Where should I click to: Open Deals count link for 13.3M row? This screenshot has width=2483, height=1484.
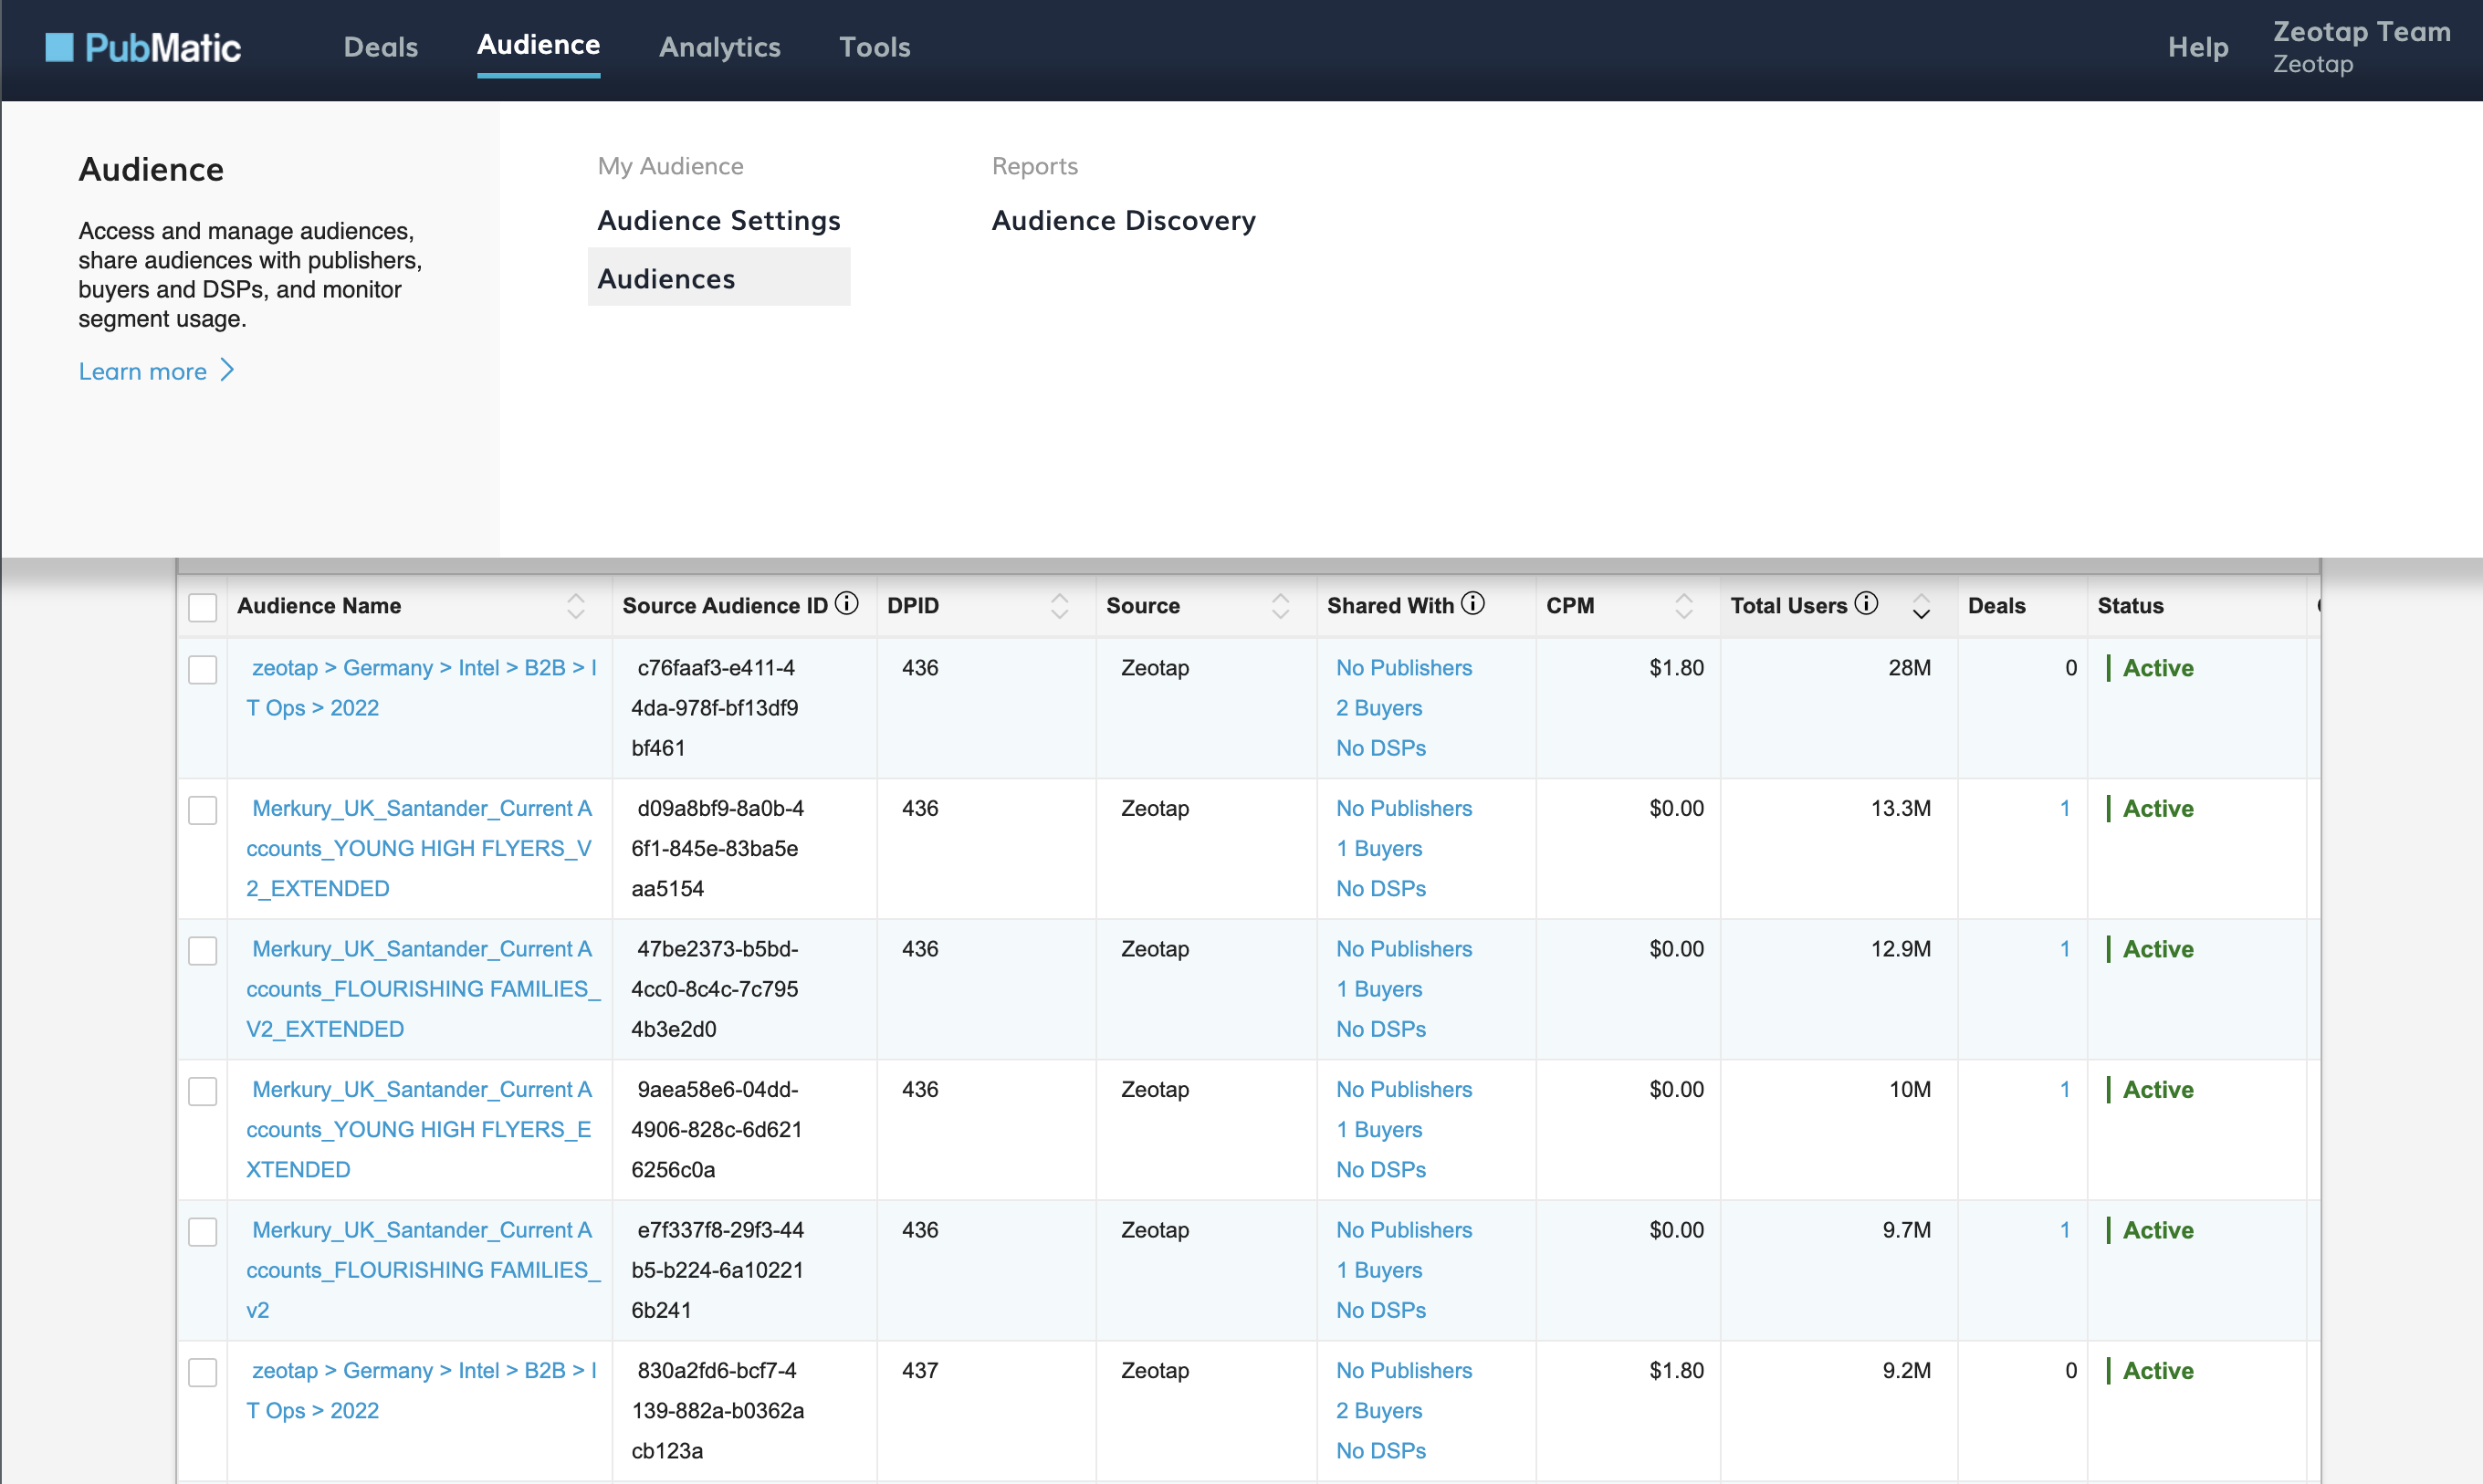pos(2064,808)
